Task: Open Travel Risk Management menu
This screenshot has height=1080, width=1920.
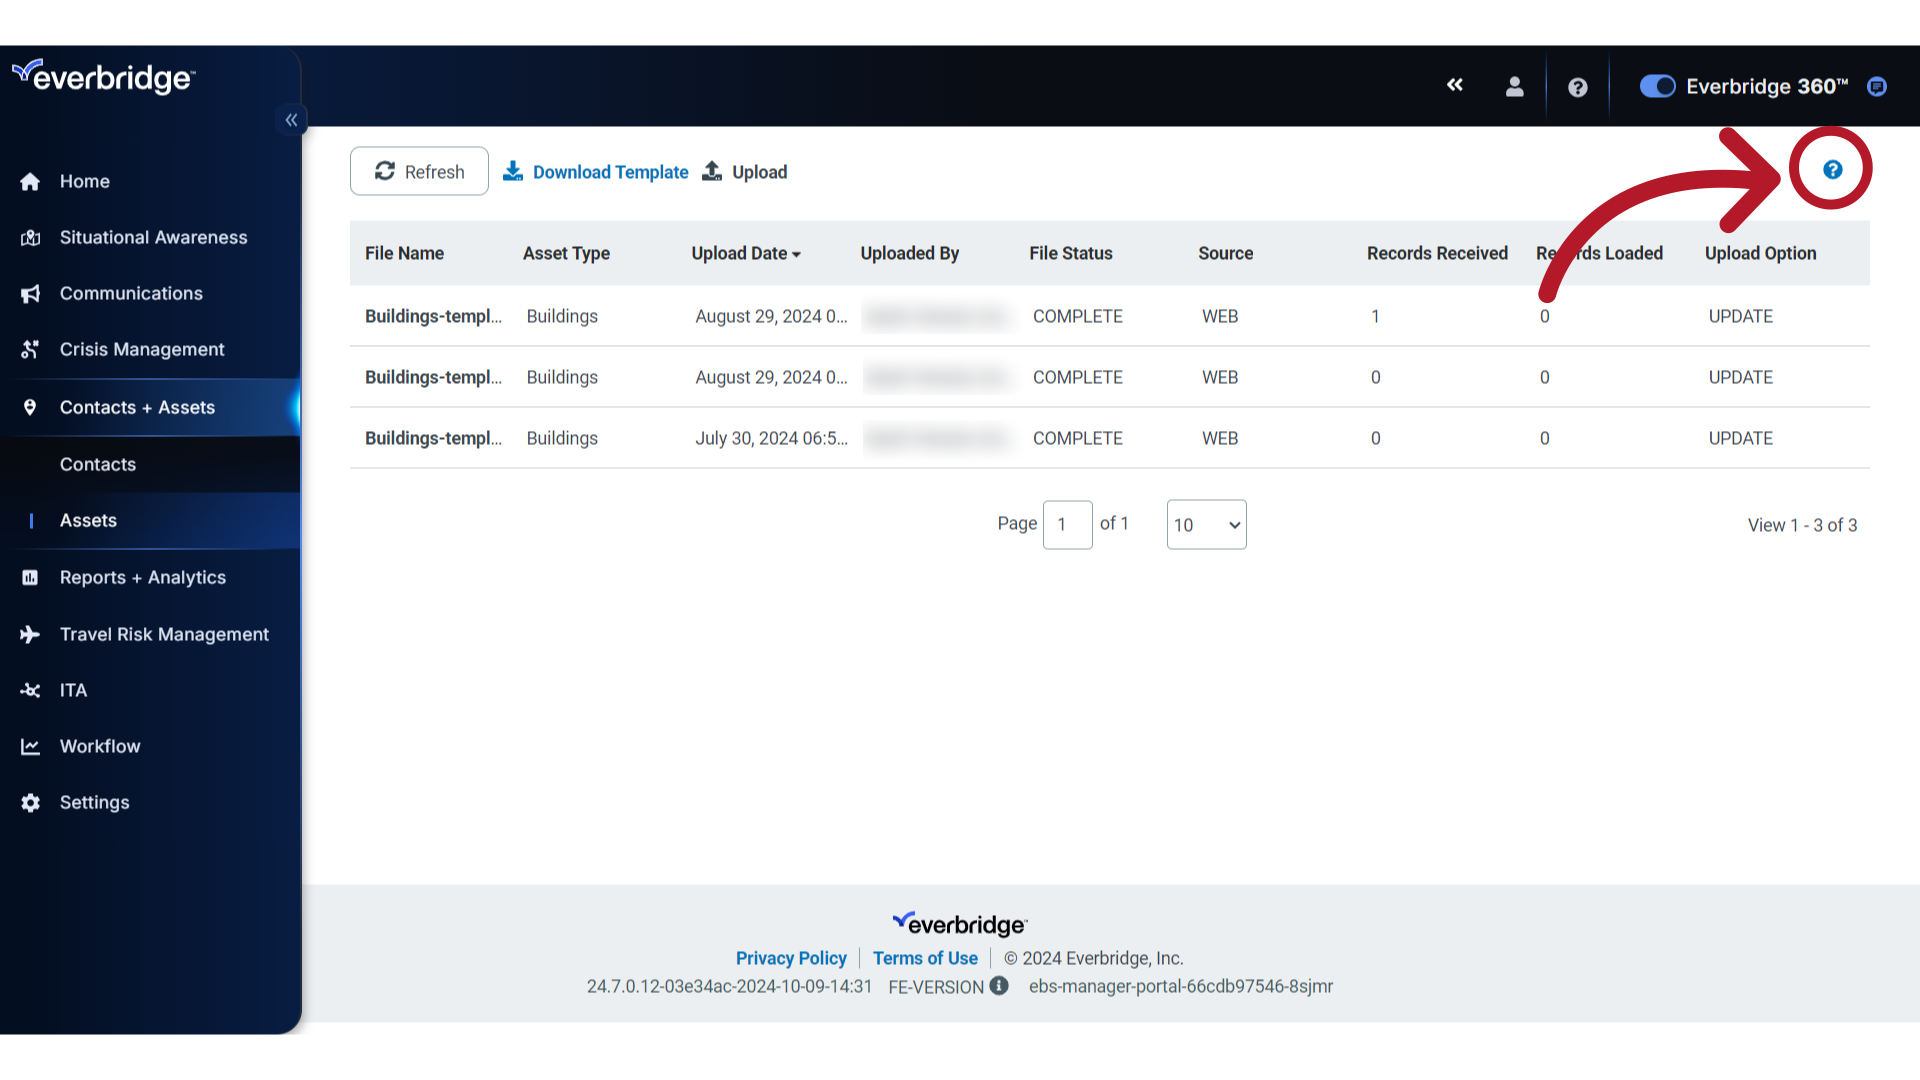Action: click(x=164, y=635)
